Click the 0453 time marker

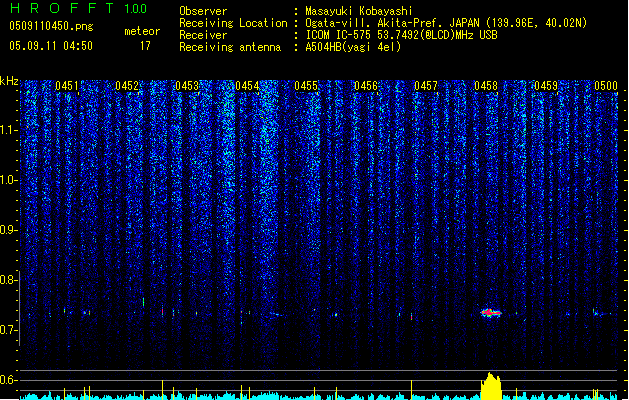pos(187,86)
